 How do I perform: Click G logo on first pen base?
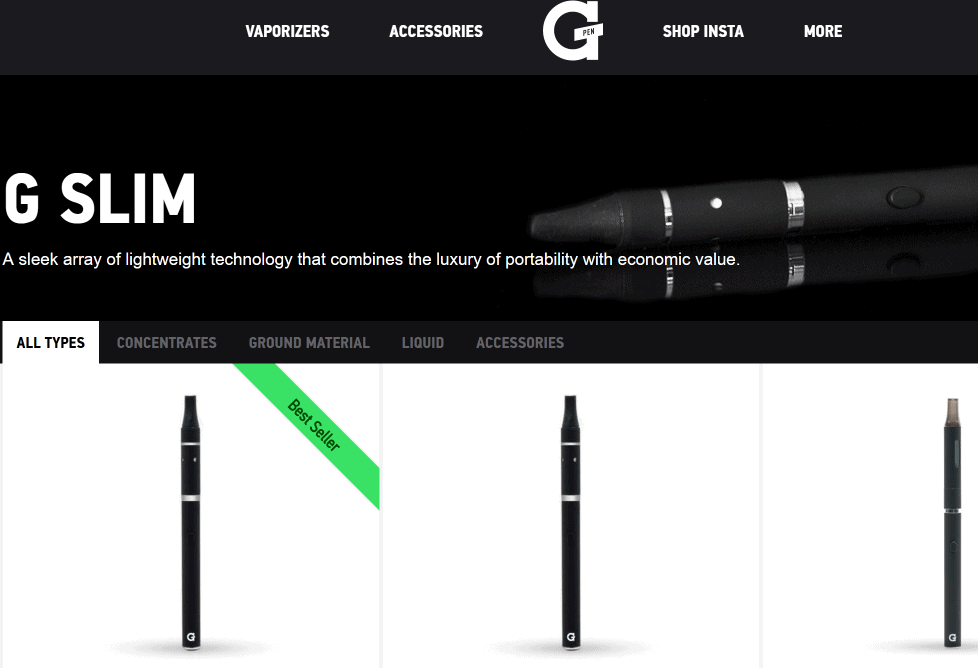[191, 637]
